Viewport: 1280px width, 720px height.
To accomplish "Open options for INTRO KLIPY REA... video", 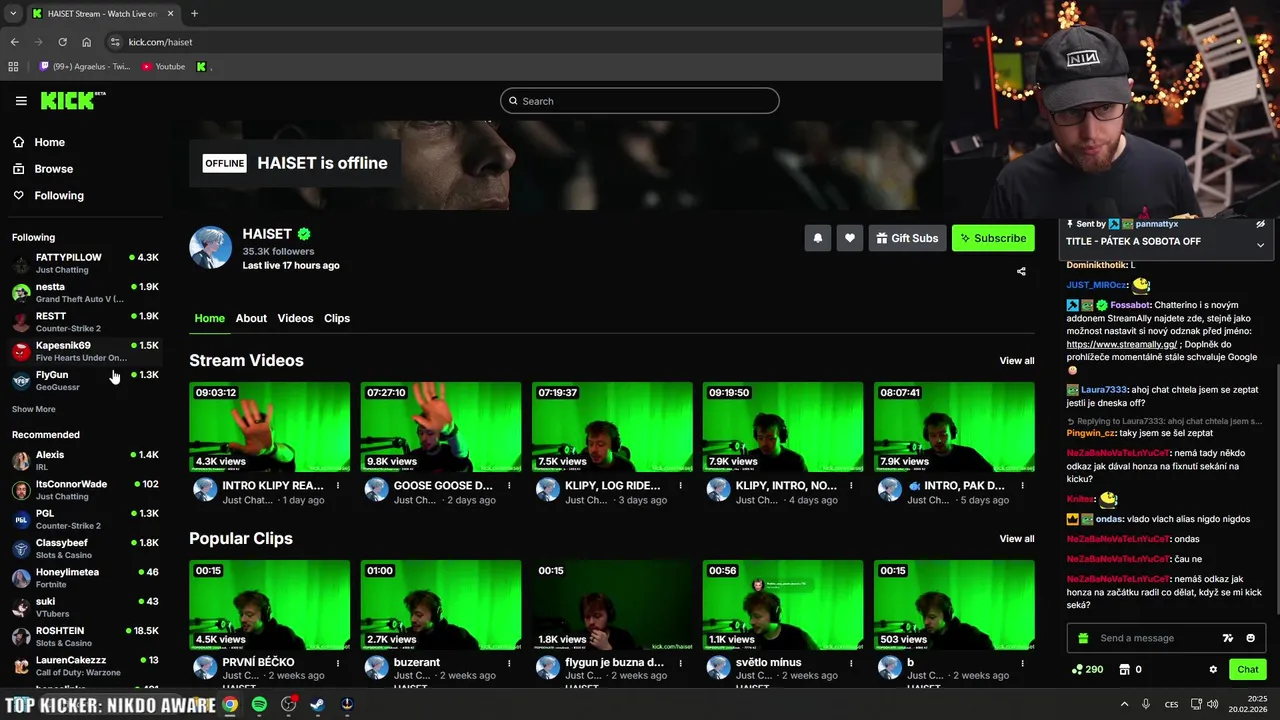I will coord(338,486).
